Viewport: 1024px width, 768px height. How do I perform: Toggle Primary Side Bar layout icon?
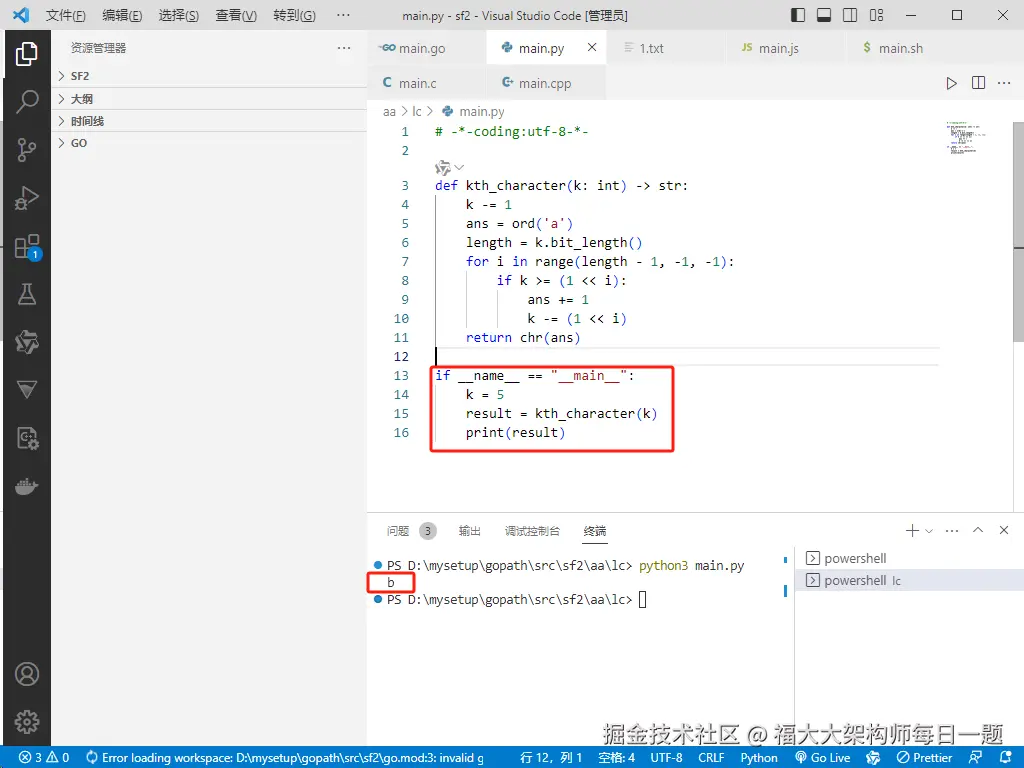[x=798, y=15]
